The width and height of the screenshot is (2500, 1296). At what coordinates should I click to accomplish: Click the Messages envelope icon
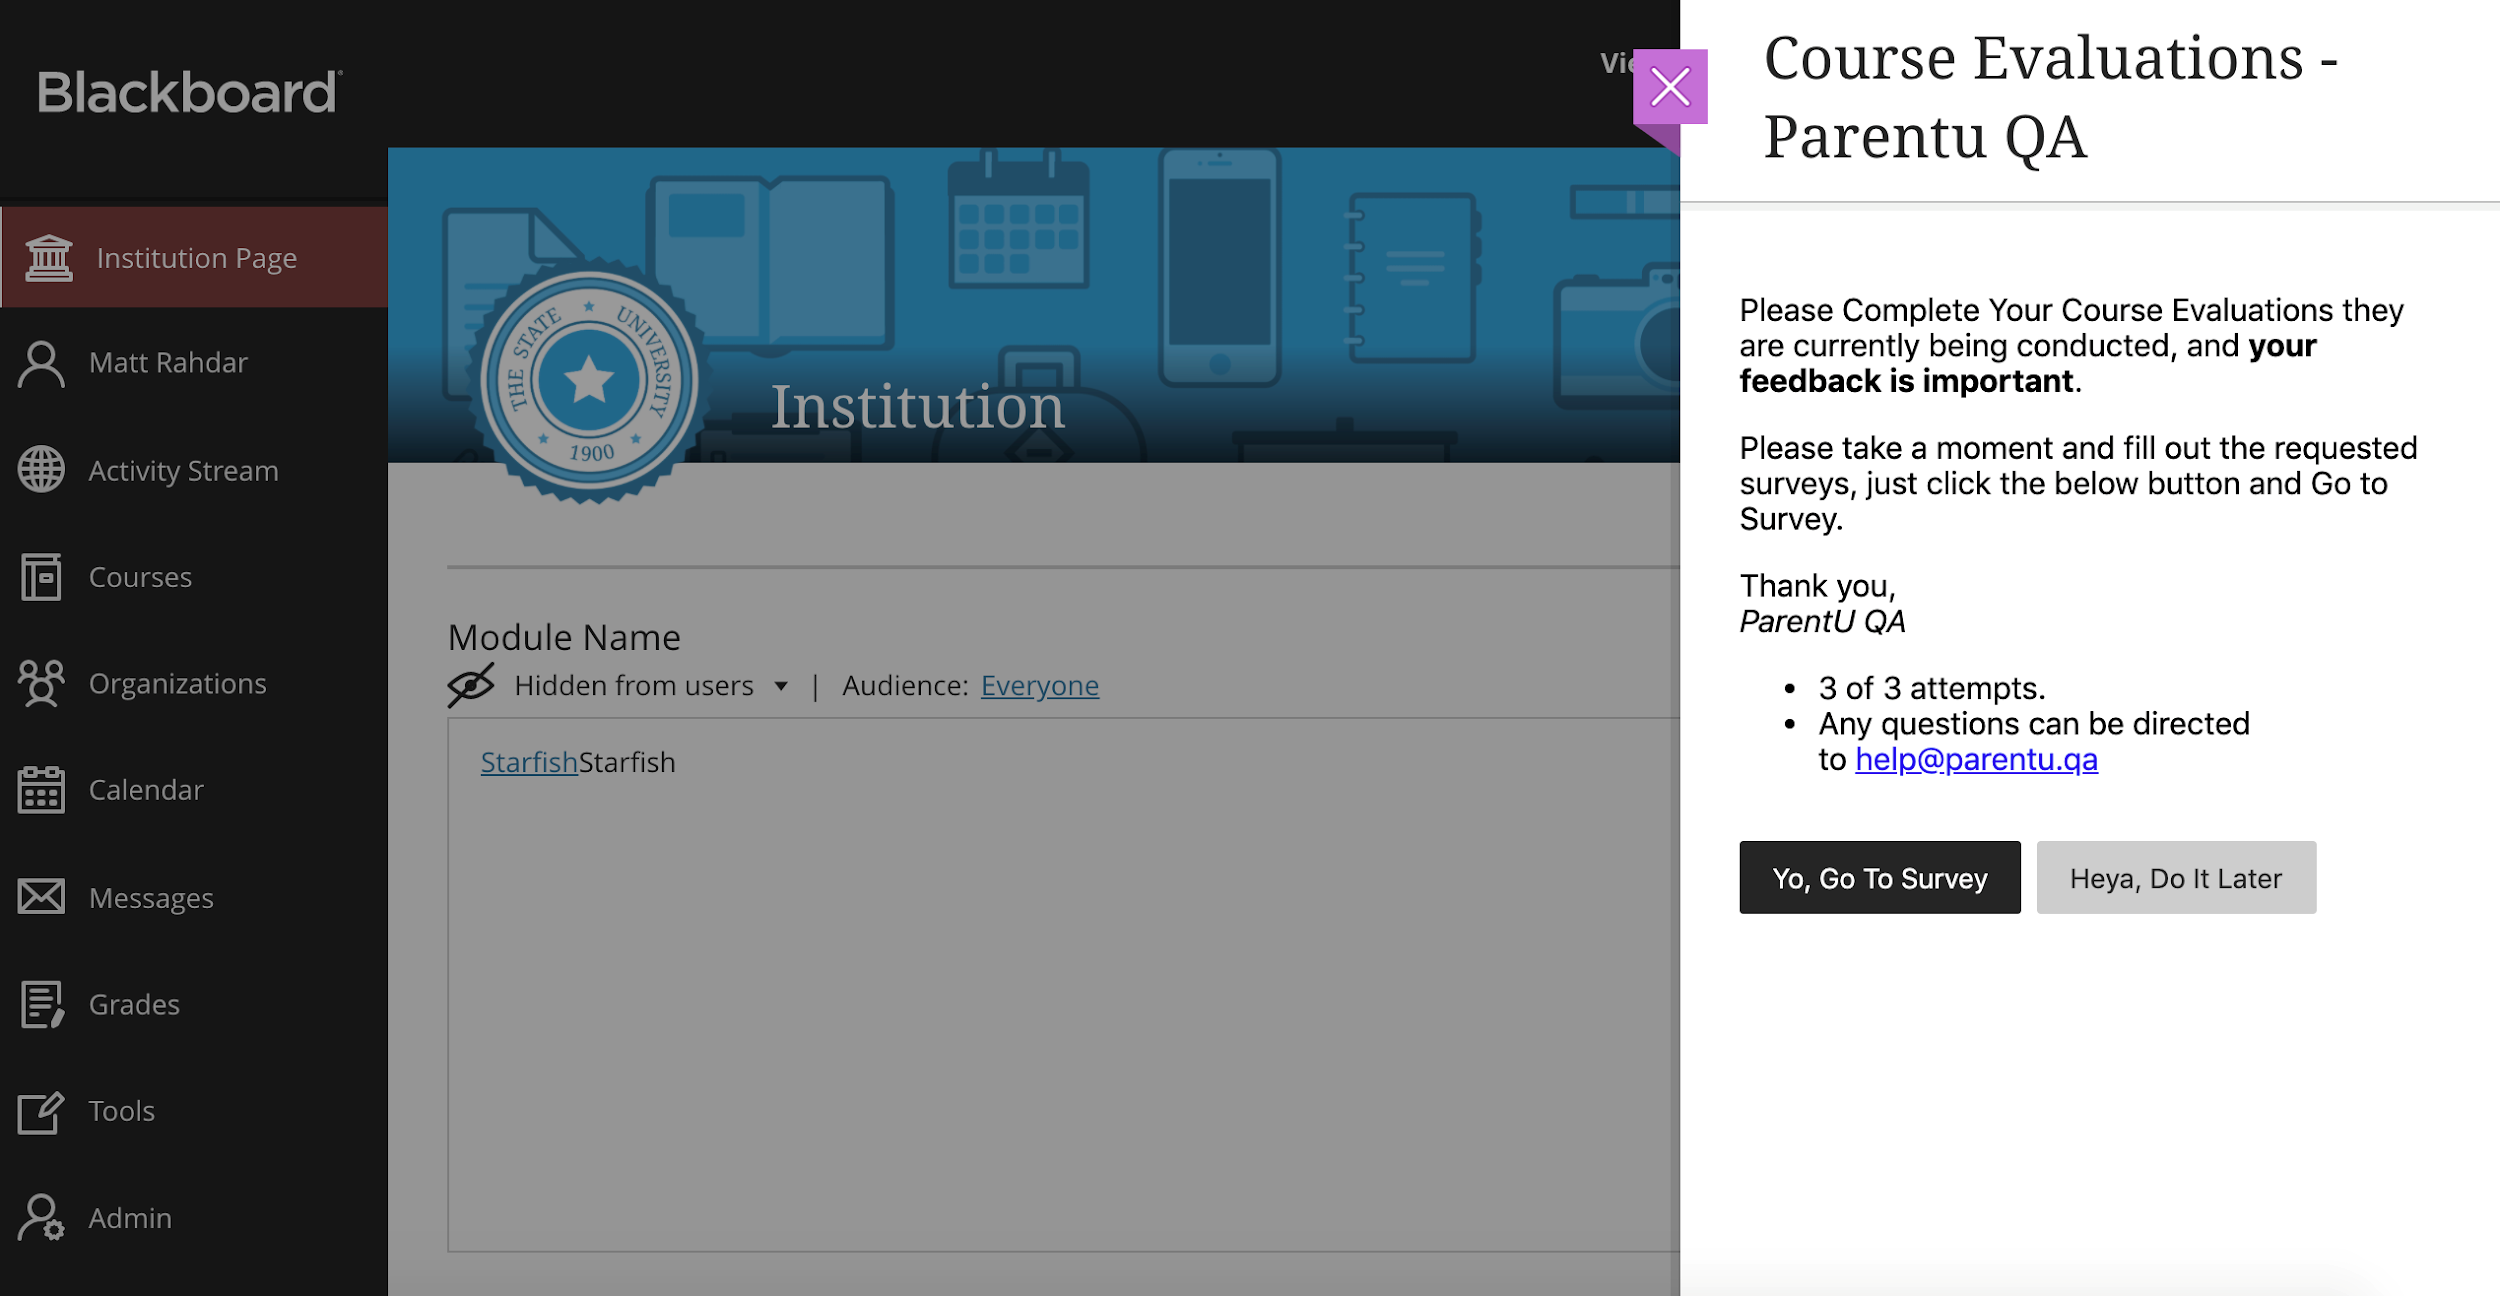tap(41, 897)
